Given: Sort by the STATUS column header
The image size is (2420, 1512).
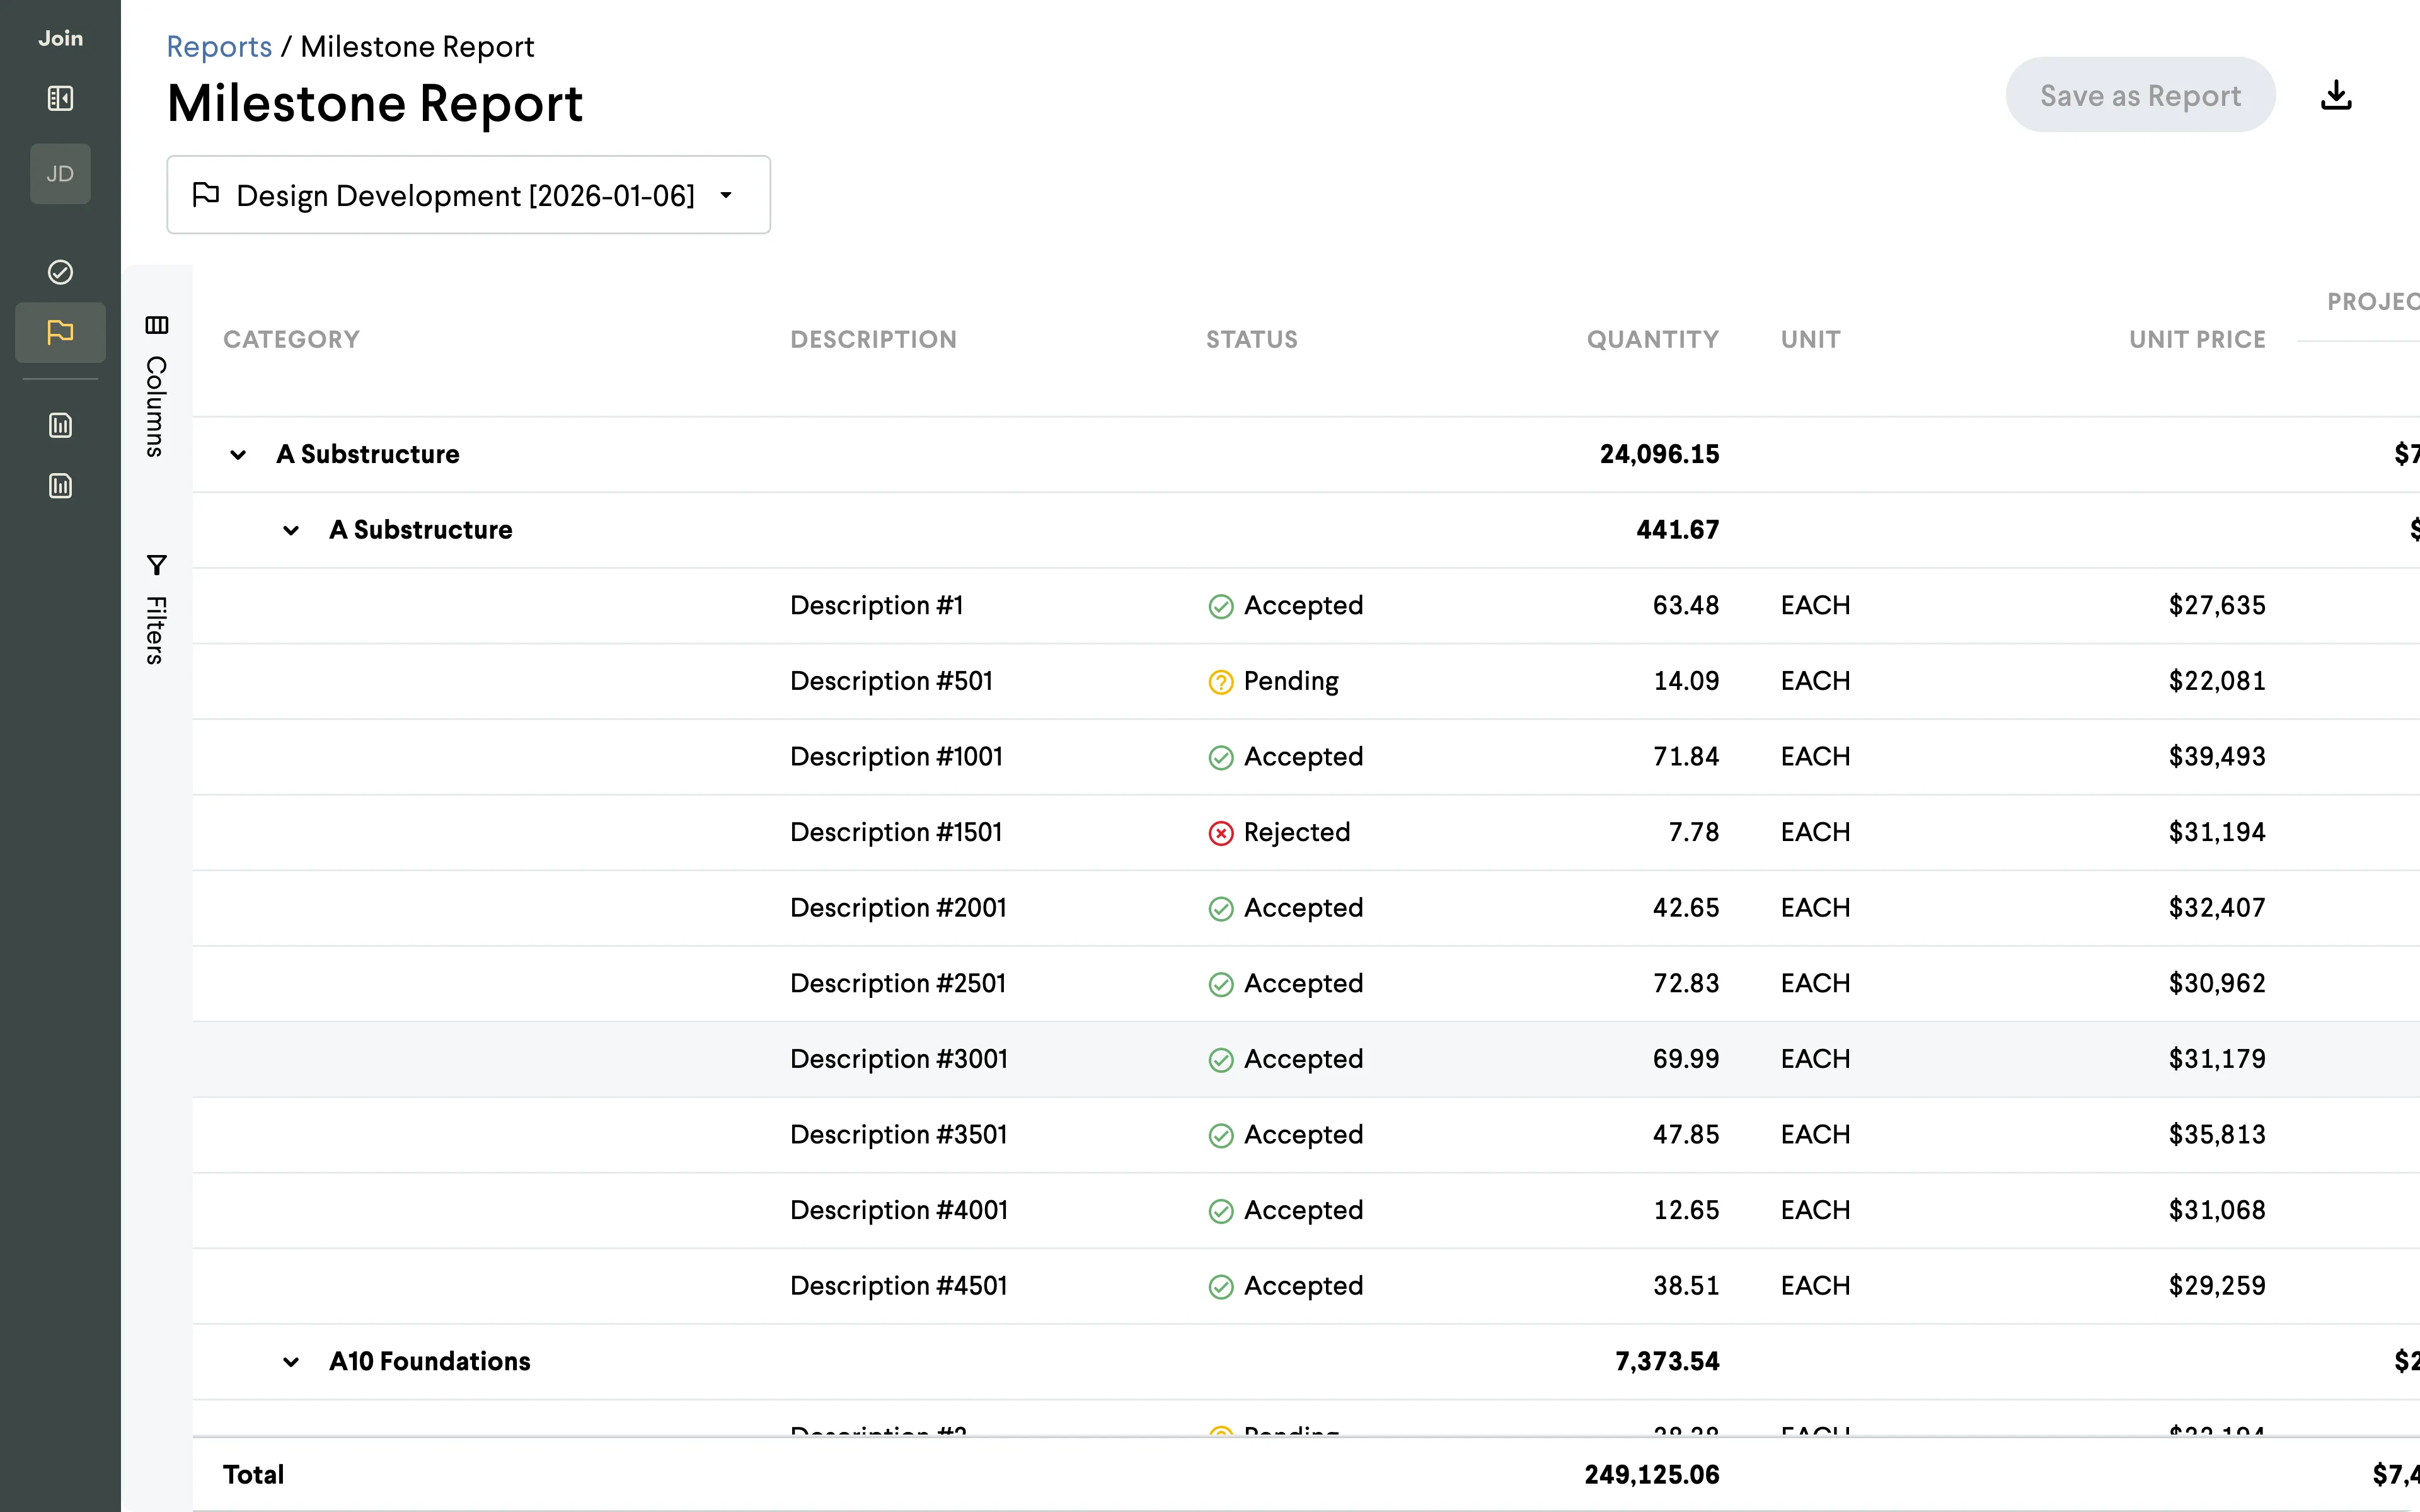Looking at the screenshot, I should 1252,339.
